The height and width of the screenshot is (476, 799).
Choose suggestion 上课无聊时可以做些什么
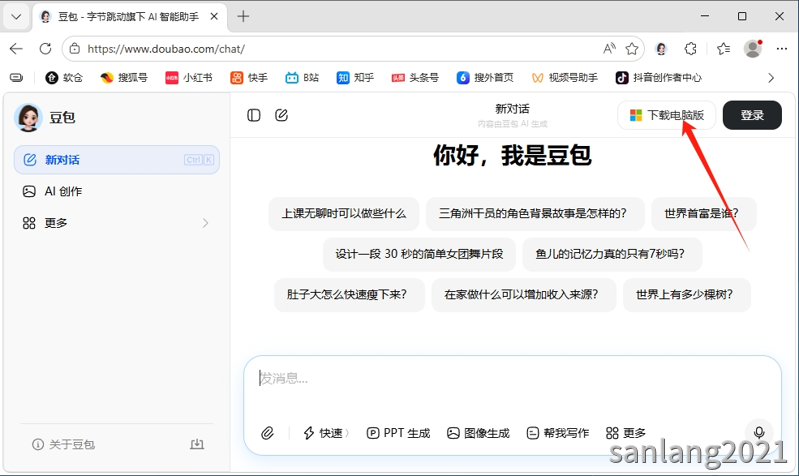tap(344, 214)
